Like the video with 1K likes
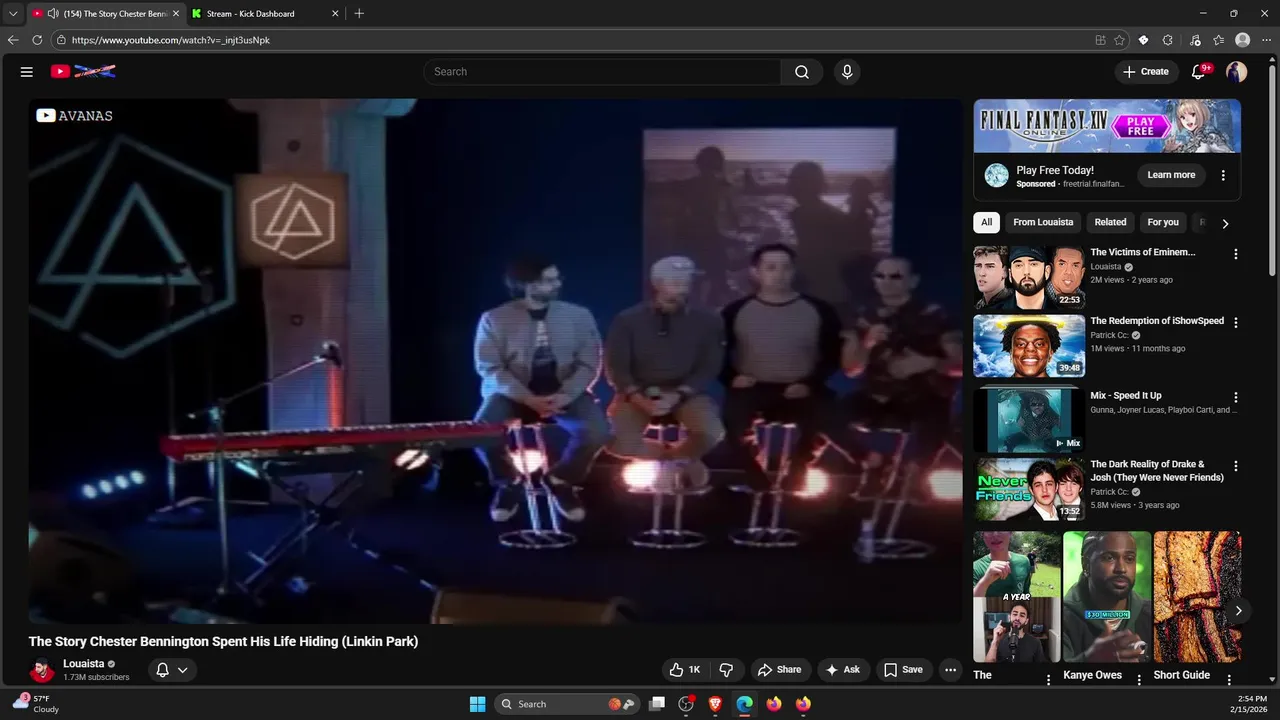Viewport: 1280px width, 720px height. (685, 670)
